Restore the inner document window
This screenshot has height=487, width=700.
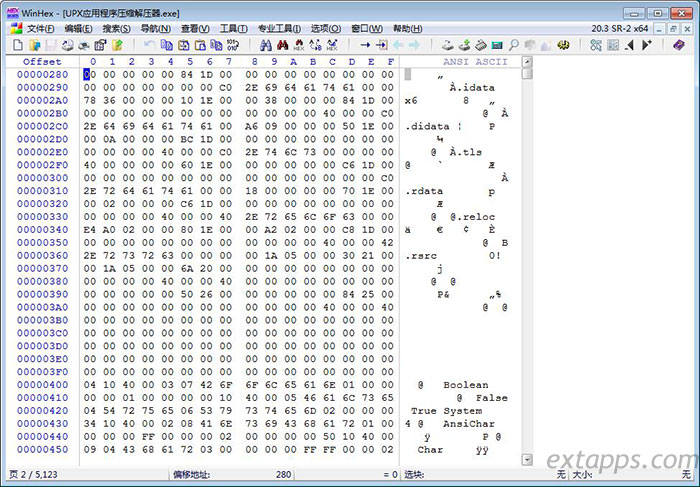[673, 29]
